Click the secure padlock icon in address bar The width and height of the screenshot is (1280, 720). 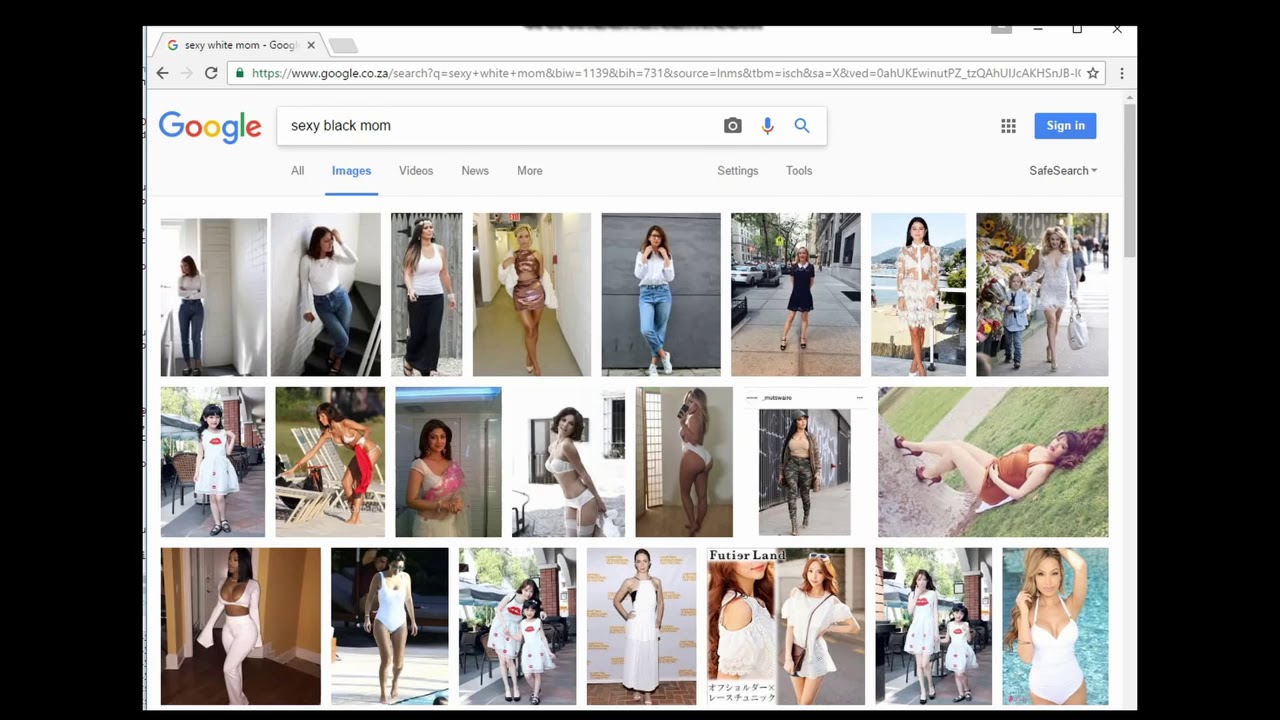tap(239, 73)
